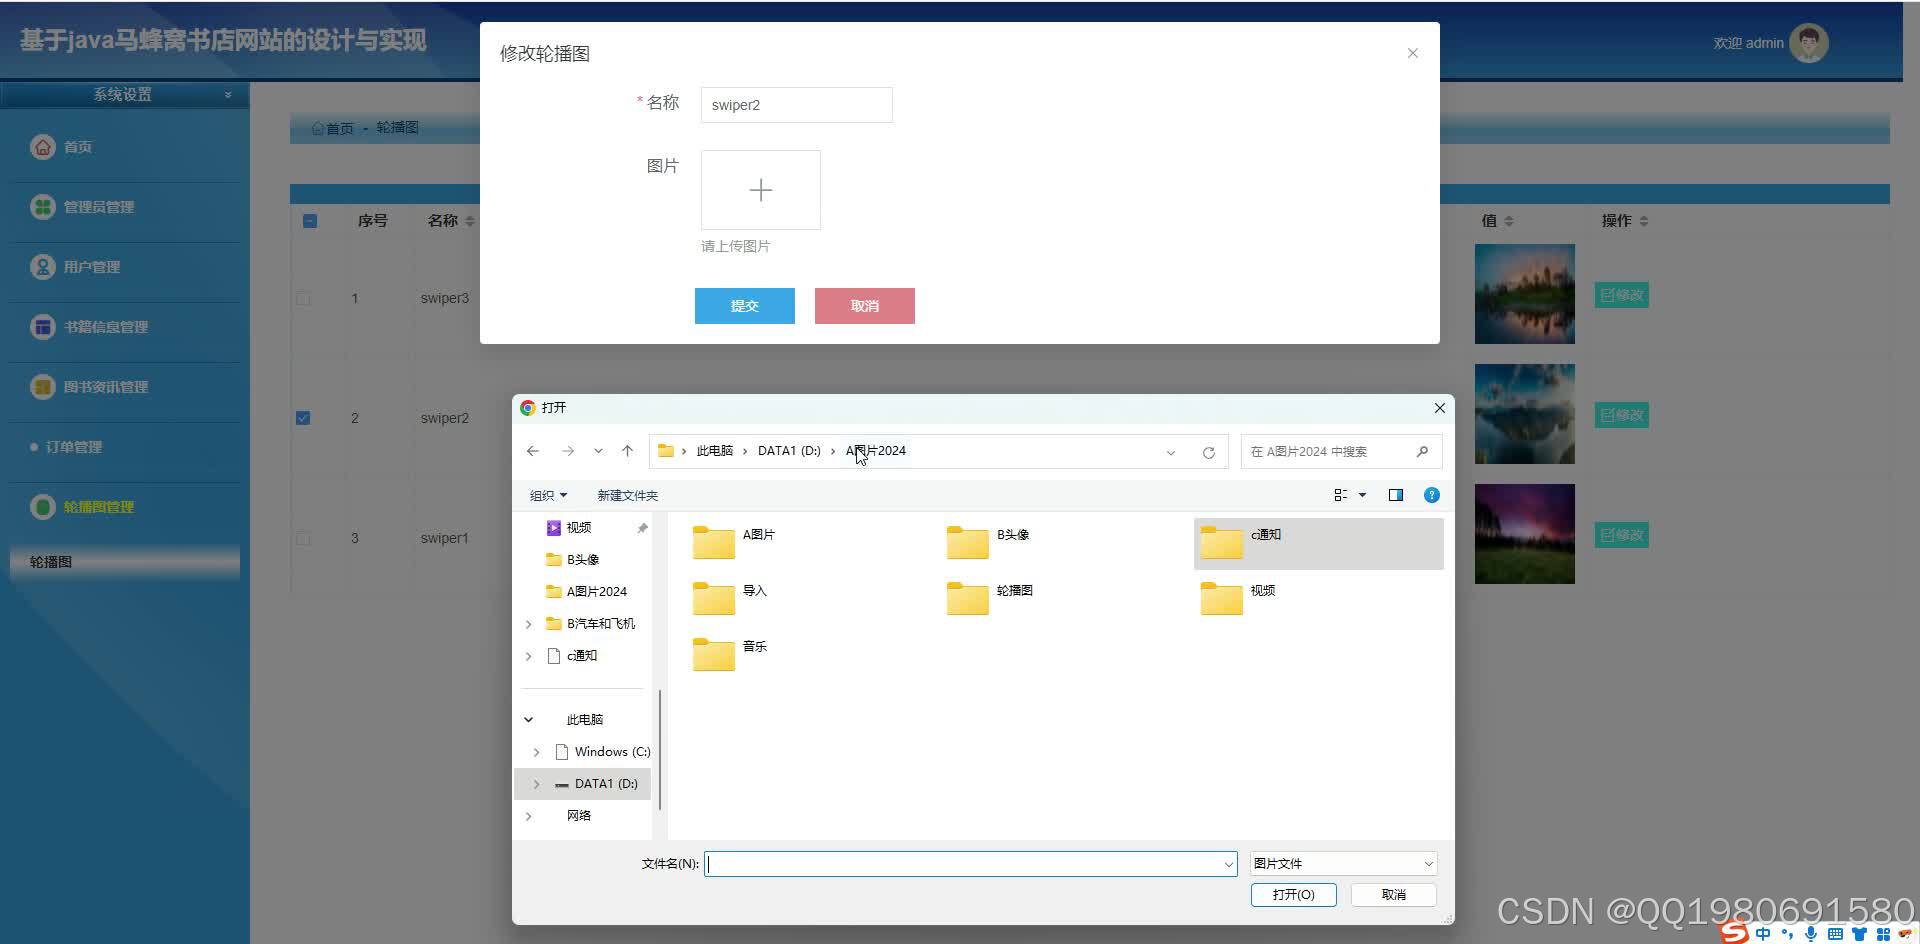
Task: Uncheck the swiper2 row checkbox
Action: click(x=303, y=418)
